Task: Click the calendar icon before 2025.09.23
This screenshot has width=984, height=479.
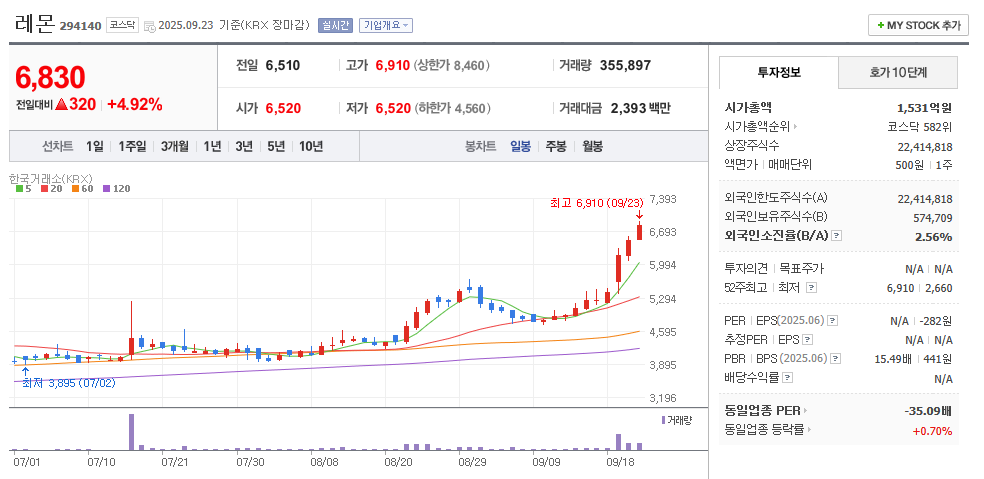Action: click(x=149, y=26)
